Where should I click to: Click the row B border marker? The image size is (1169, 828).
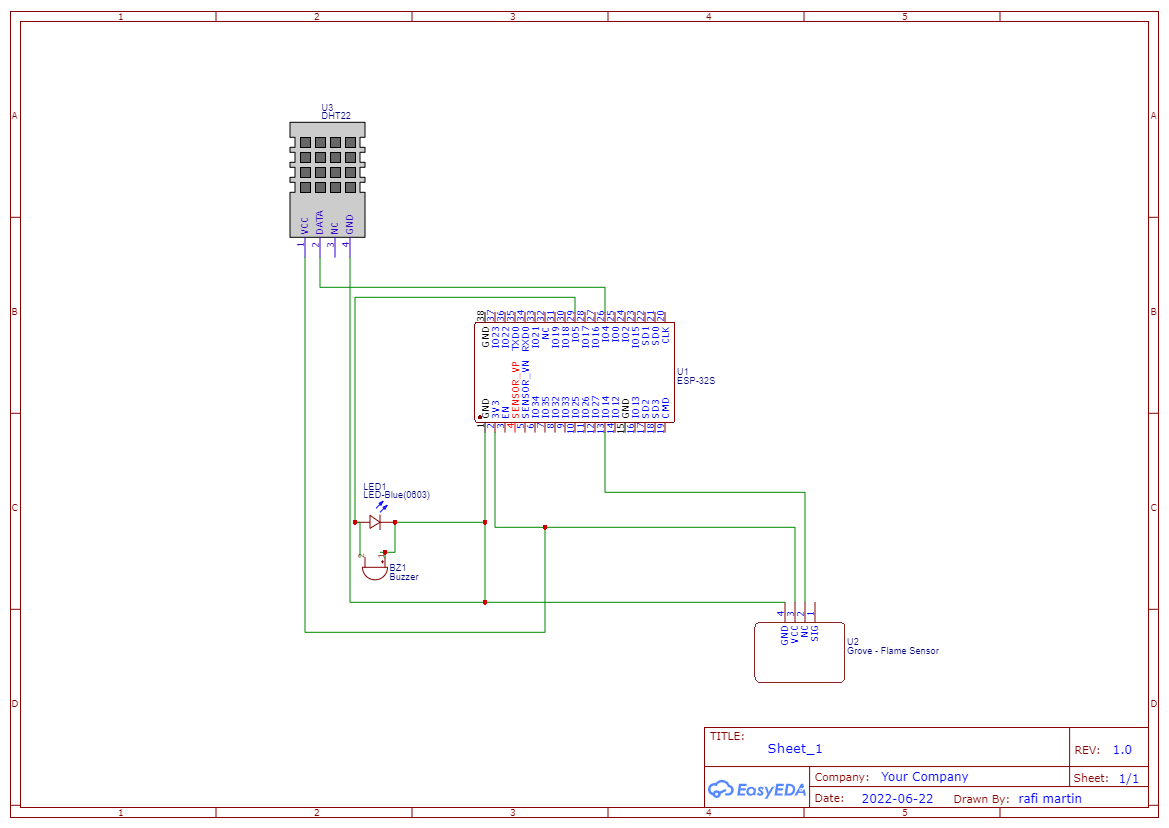click(x=14, y=310)
